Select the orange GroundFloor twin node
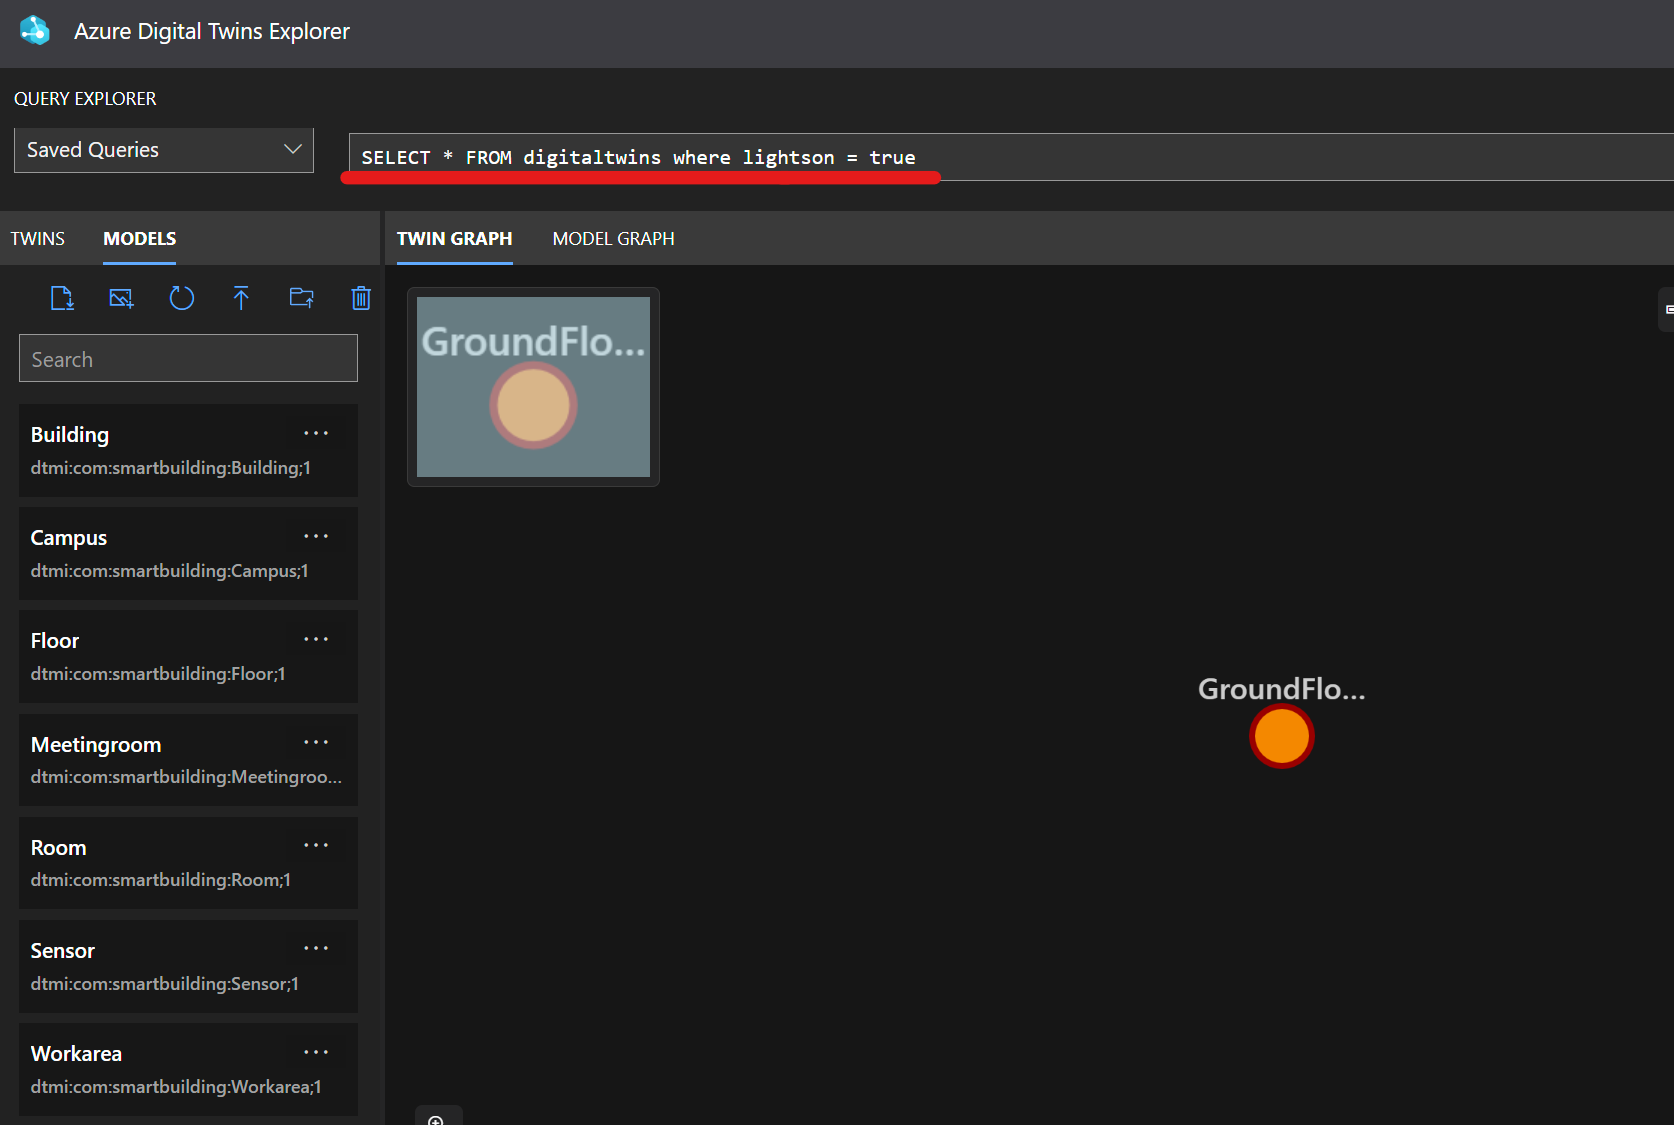1674x1125 pixels. pyautogui.click(x=1281, y=737)
